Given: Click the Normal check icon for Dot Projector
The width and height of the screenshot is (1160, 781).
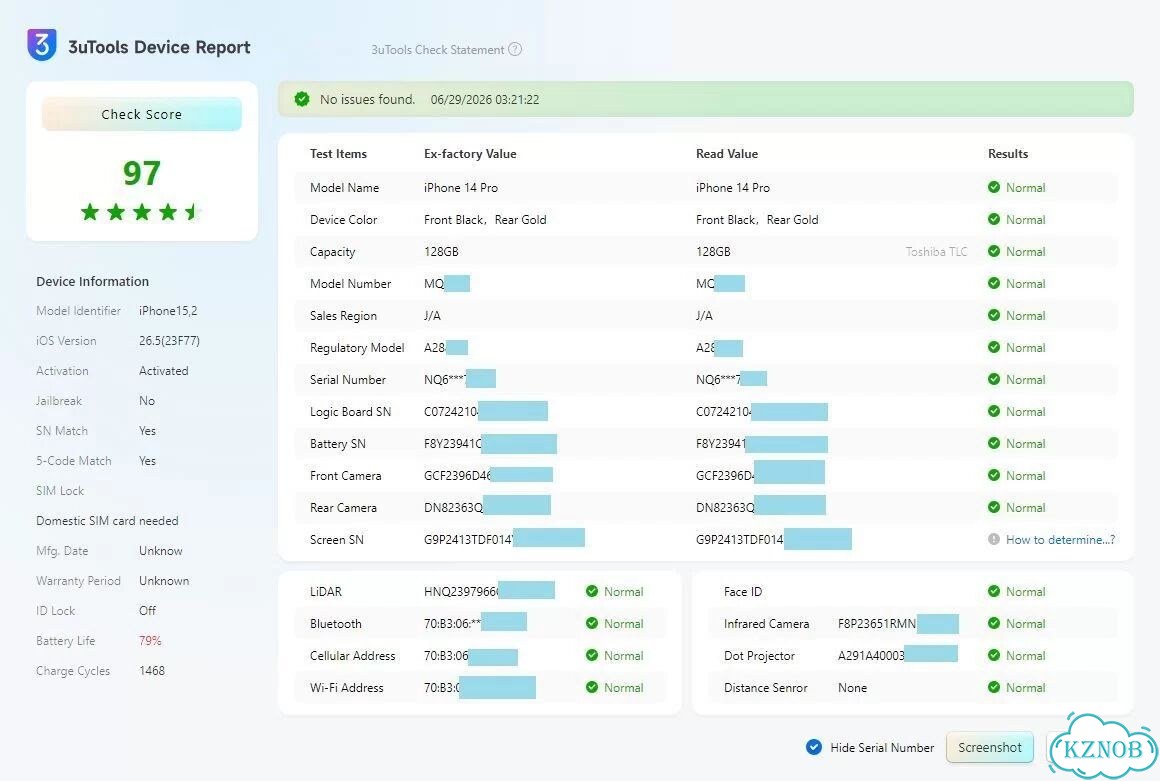Looking at the screenshot, I should coord(994,655).
